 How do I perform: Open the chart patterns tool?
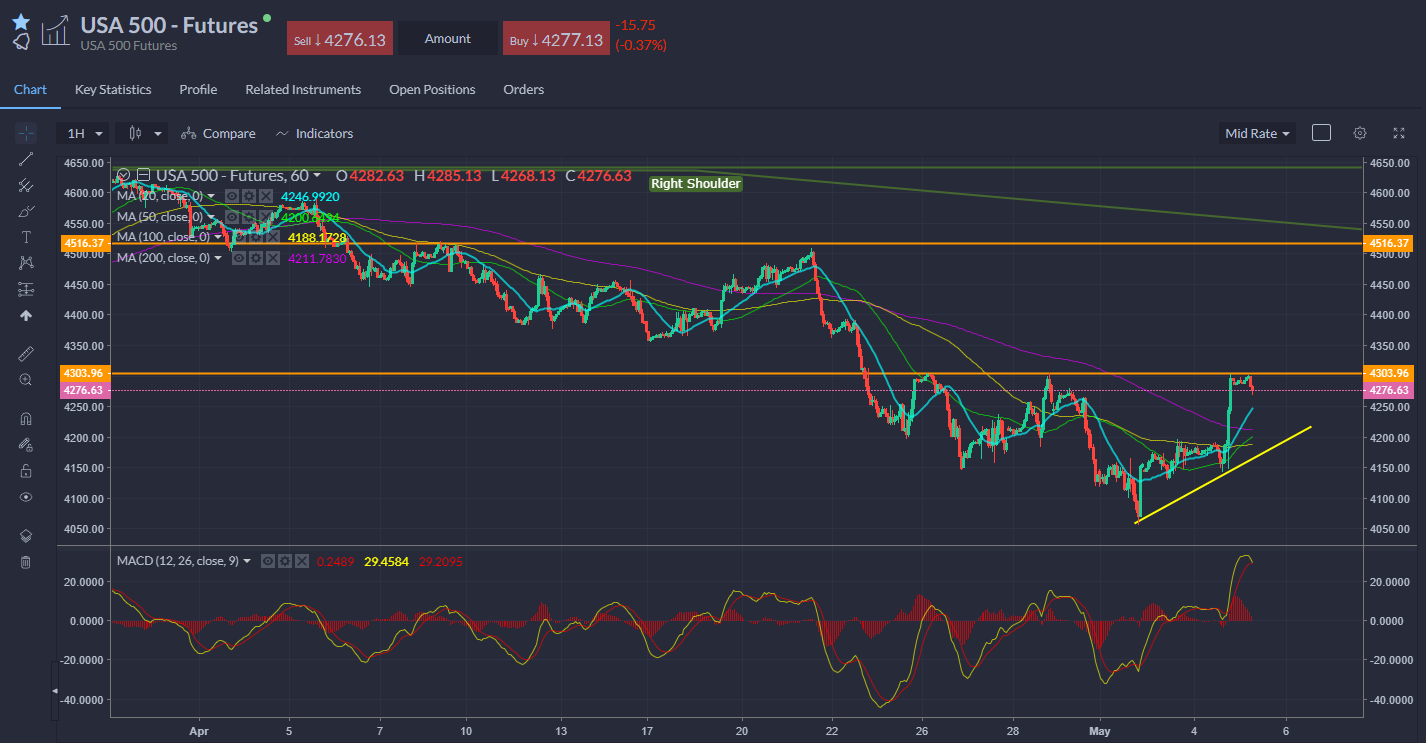point(26,263)
